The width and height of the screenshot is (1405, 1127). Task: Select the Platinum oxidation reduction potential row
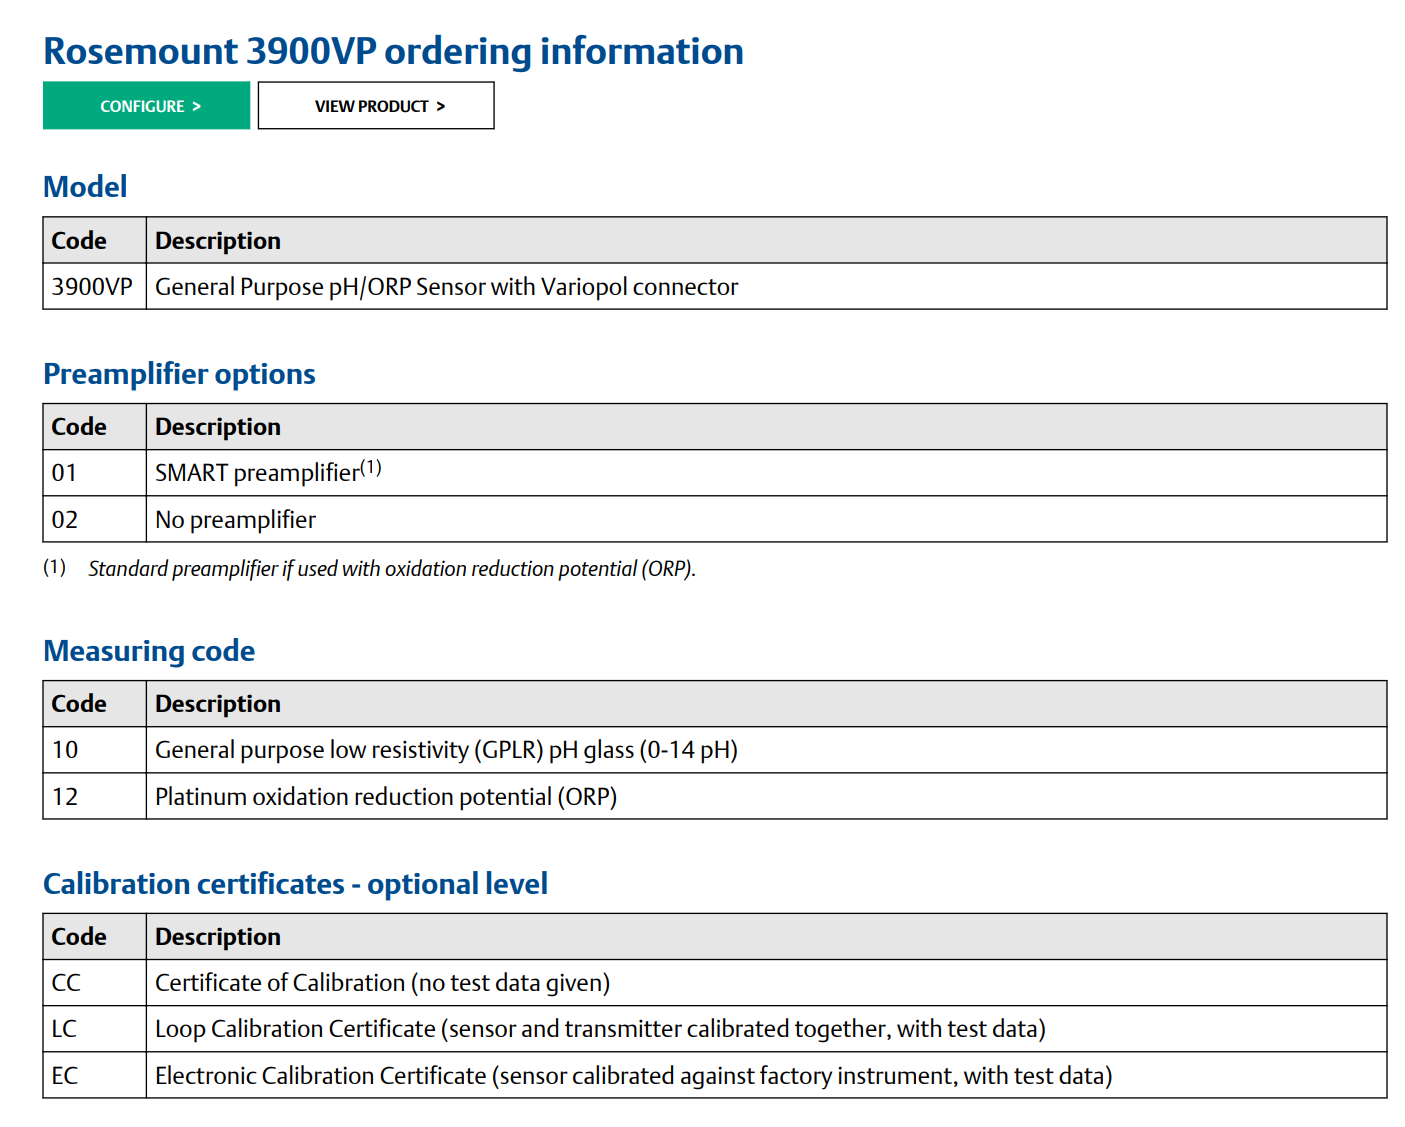tap(385, 797)
